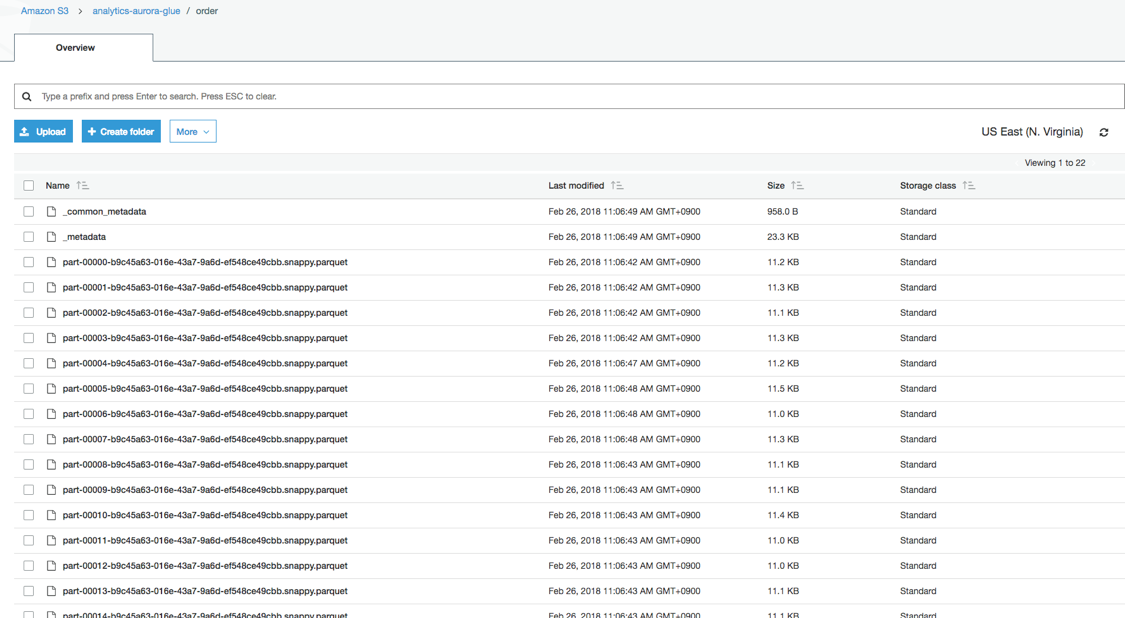The height and width of the screenshot is (618, 1125).
Task: Sort by Storage class sort icon
Action: (969, 185)
